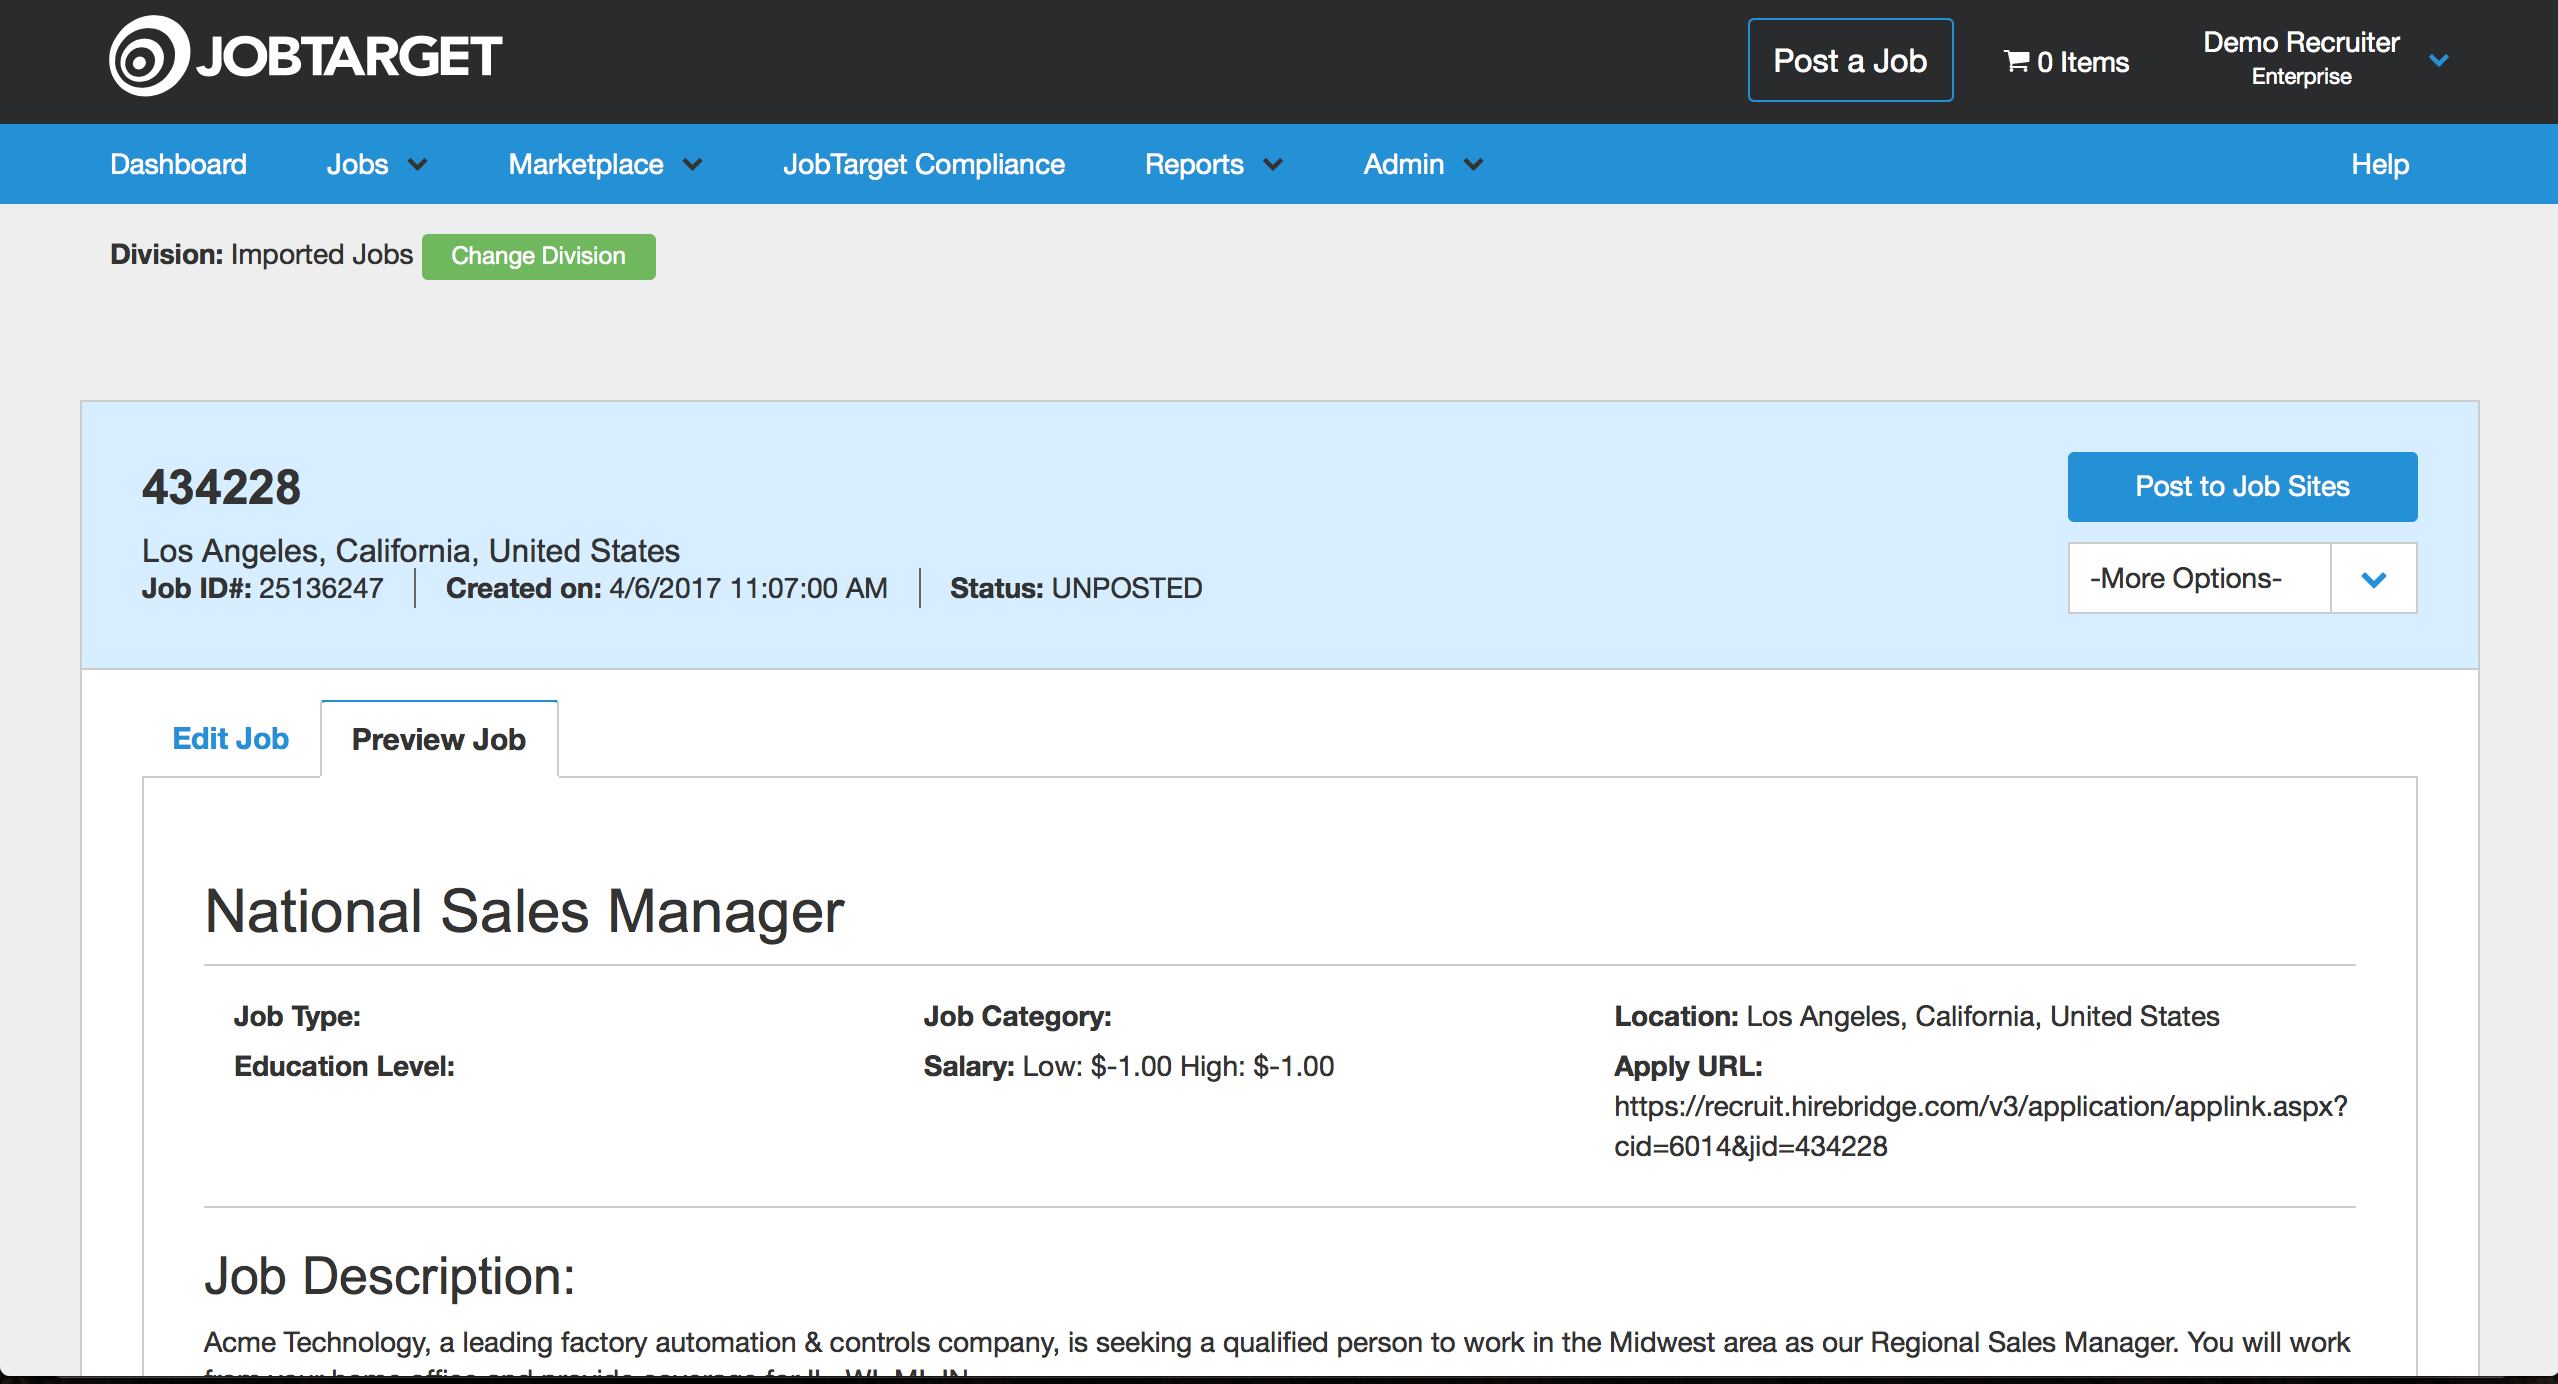This screenshot has width=2558, height=1384.
Task: Click the Demo Recruiter account chevron
Action: (x=2440, y=60)
